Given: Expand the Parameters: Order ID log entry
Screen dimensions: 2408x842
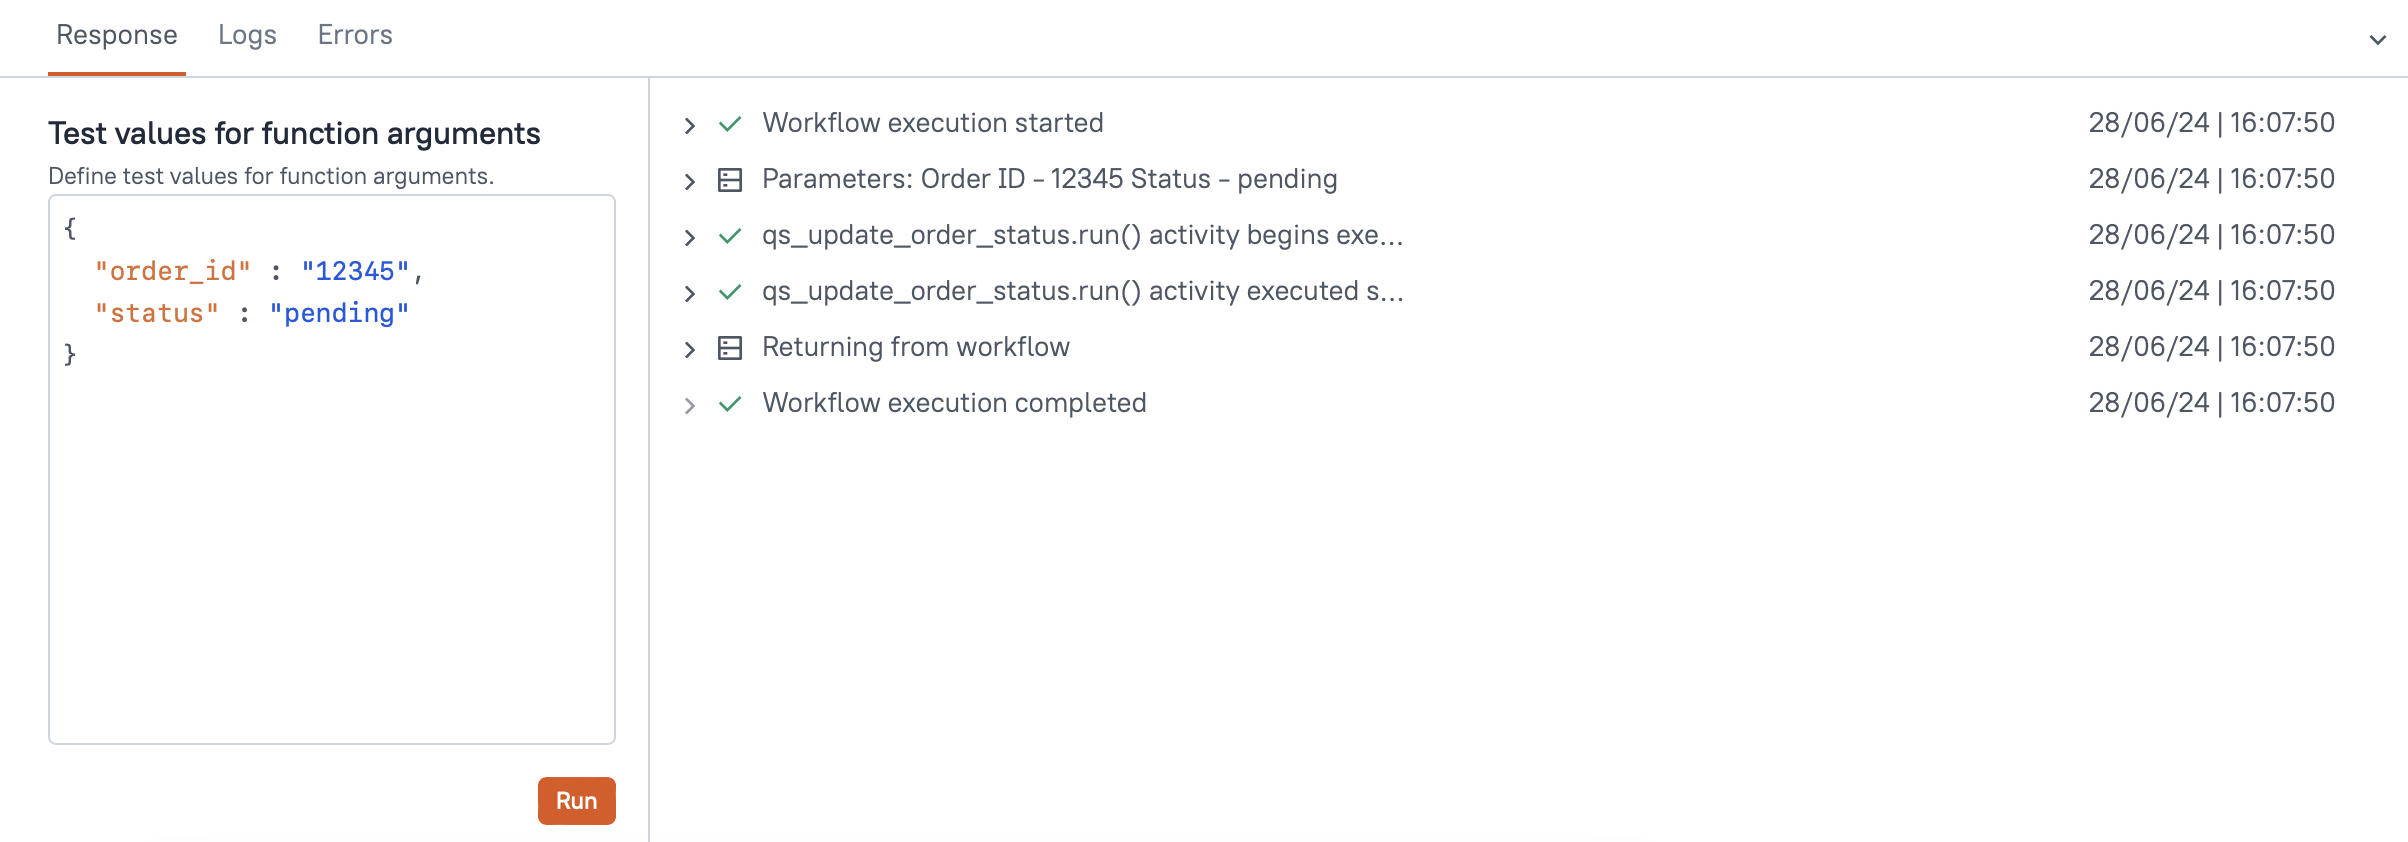Looking at the screenshot, I should [x=689, y=180].
